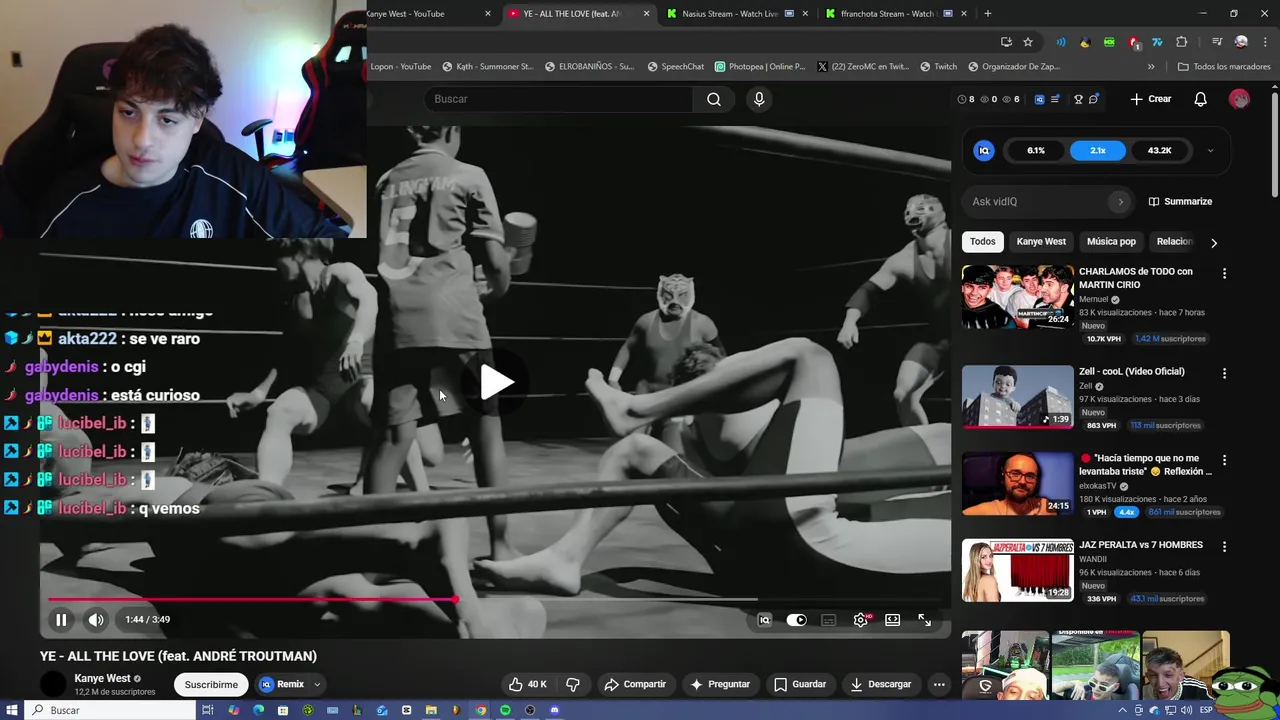Bookmark this page with the star icon
The height and width of the screenshot is (720, 1280).
pos(1028,42)
